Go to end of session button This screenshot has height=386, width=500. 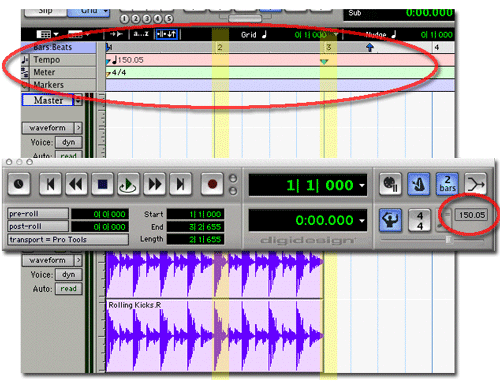[x=181, y=184]
